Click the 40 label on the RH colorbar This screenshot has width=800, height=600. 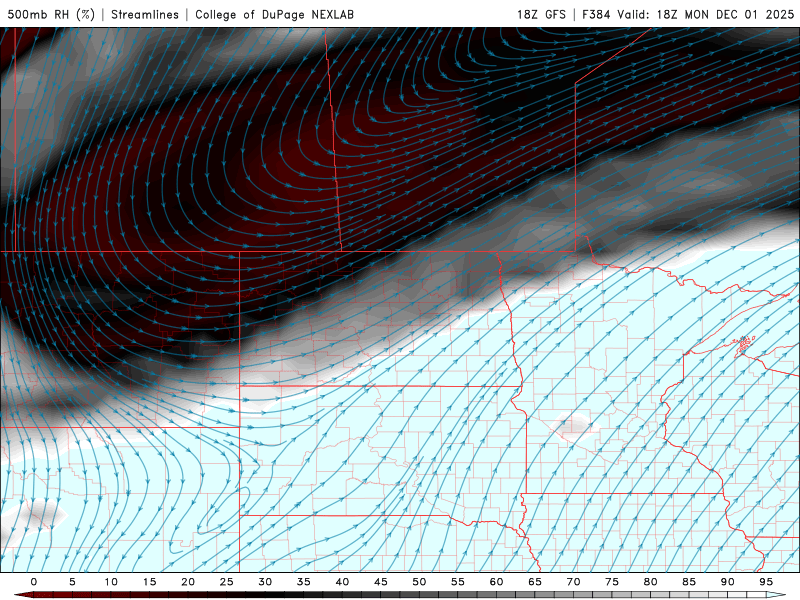pos(342,582)
